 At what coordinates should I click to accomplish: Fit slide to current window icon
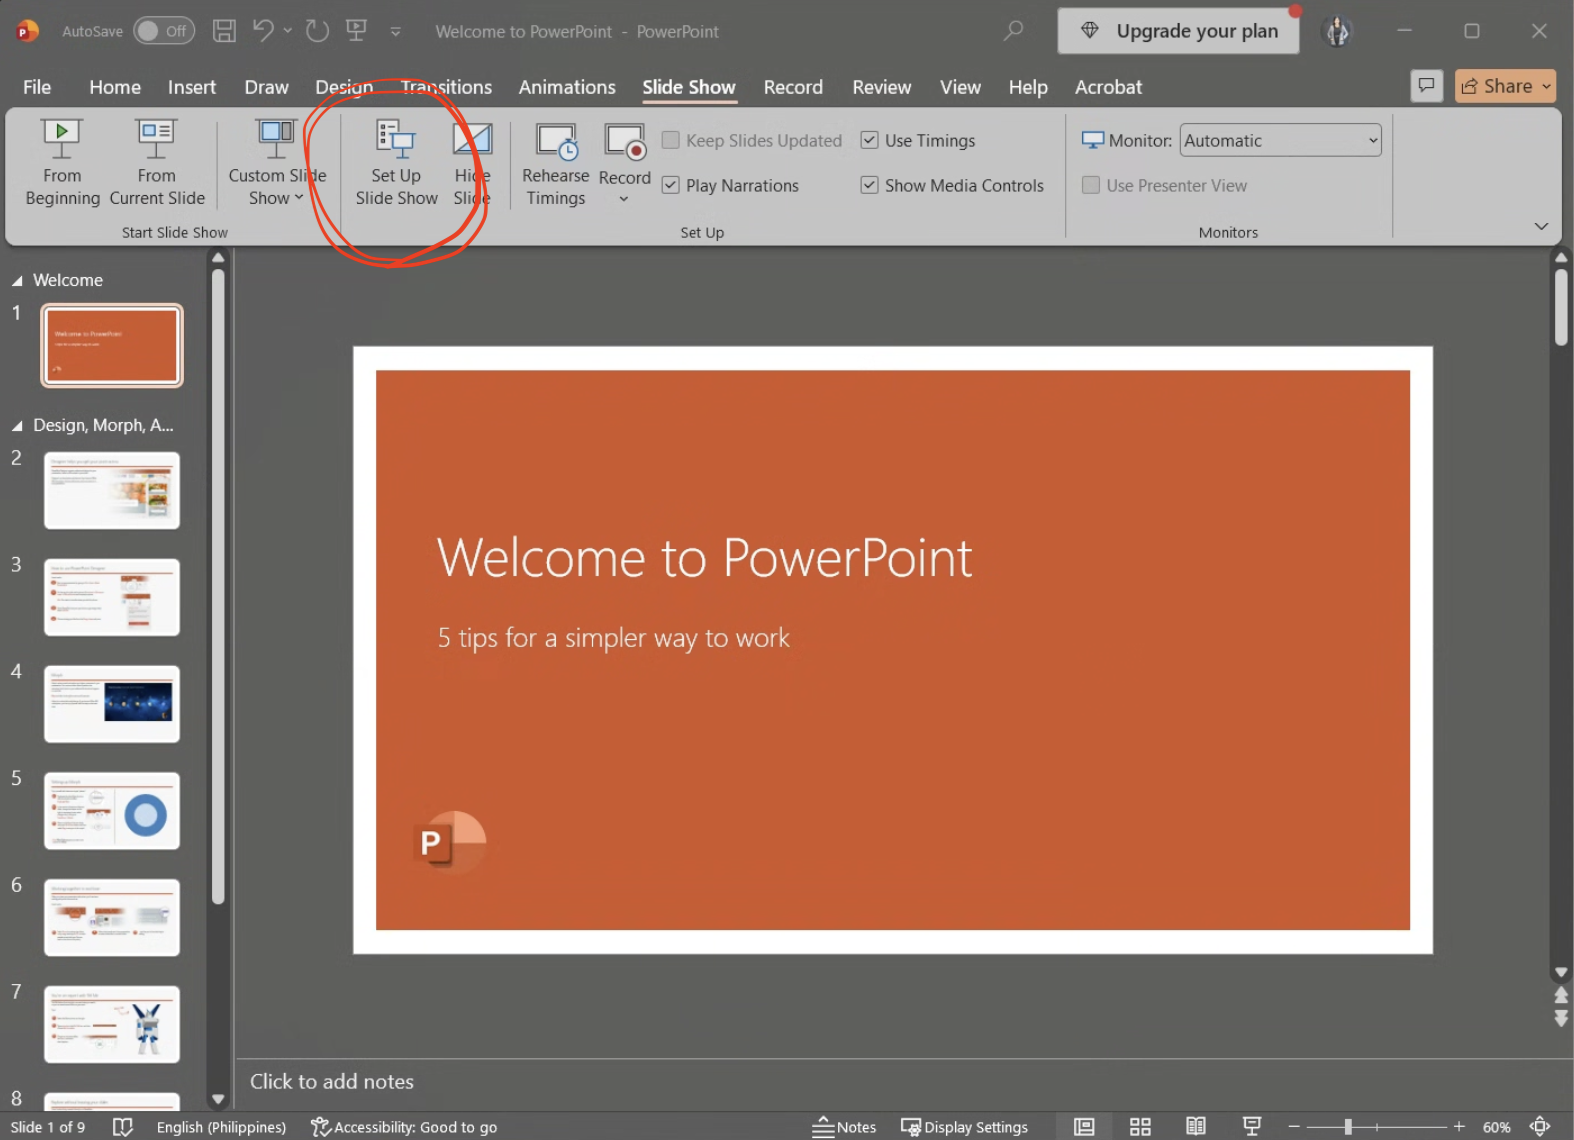pyautogui.click(x=1540, y=1127)
